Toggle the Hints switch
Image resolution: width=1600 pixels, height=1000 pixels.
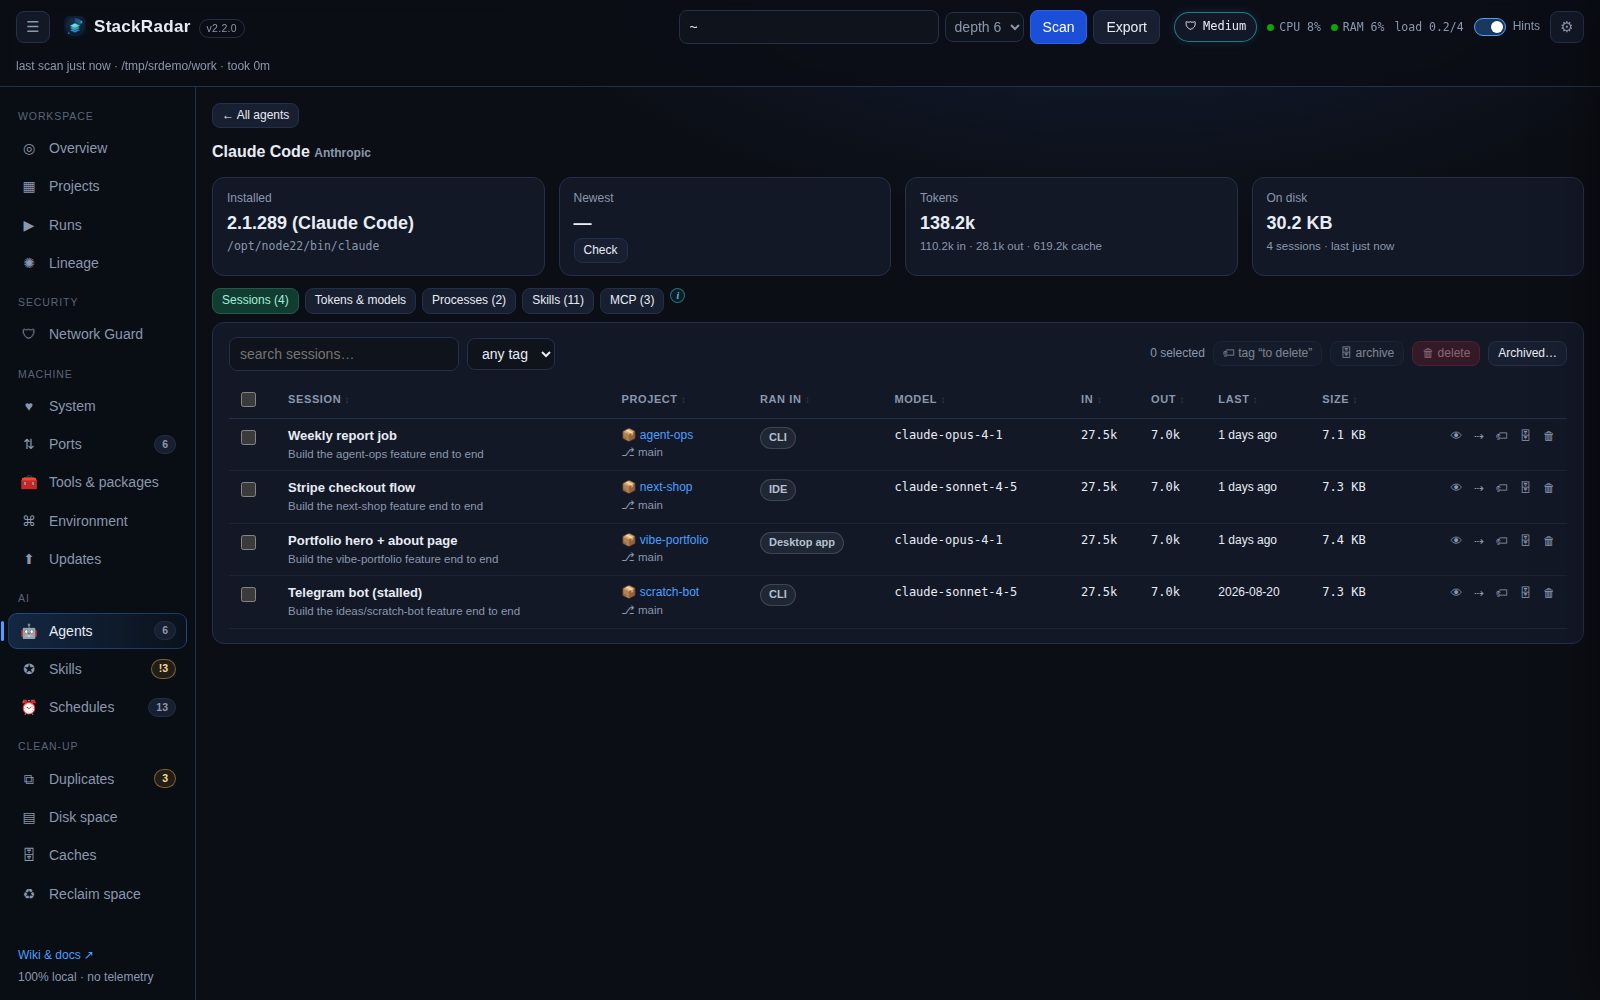(x=1489, y=27)
